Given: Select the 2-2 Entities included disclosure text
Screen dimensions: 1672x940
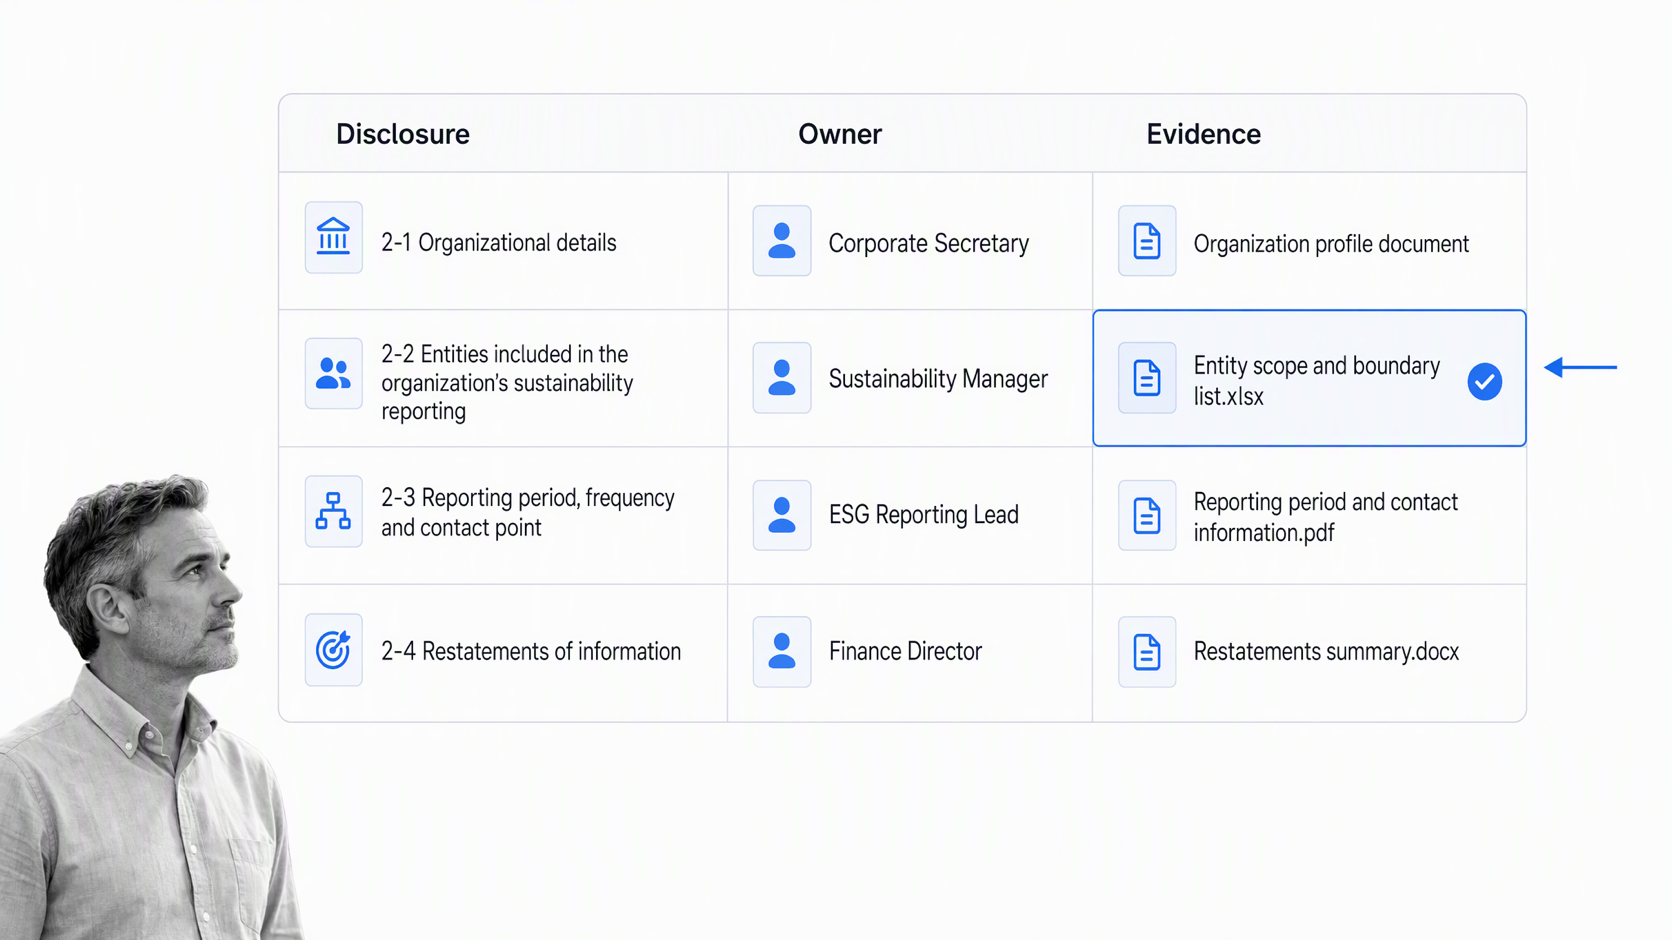Looking at the screenshot, I should [507, 383].
